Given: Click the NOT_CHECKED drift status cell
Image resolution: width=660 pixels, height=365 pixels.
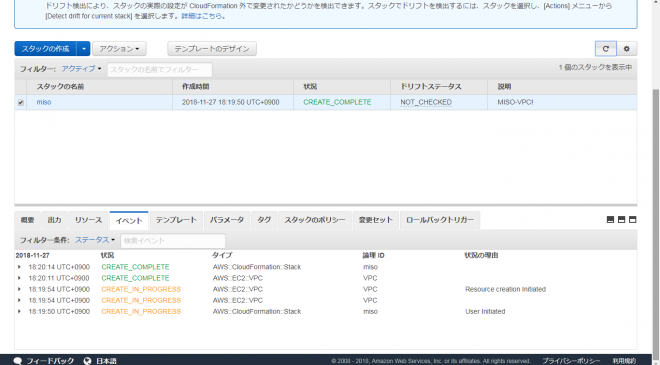Looking at the screenshot, I should tap(426, 102).
